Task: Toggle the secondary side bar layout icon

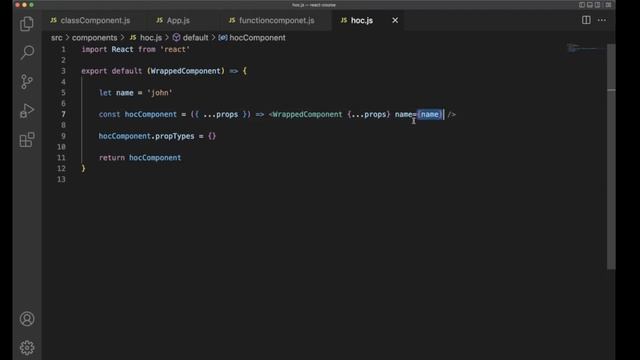Action: coord(598,5)
